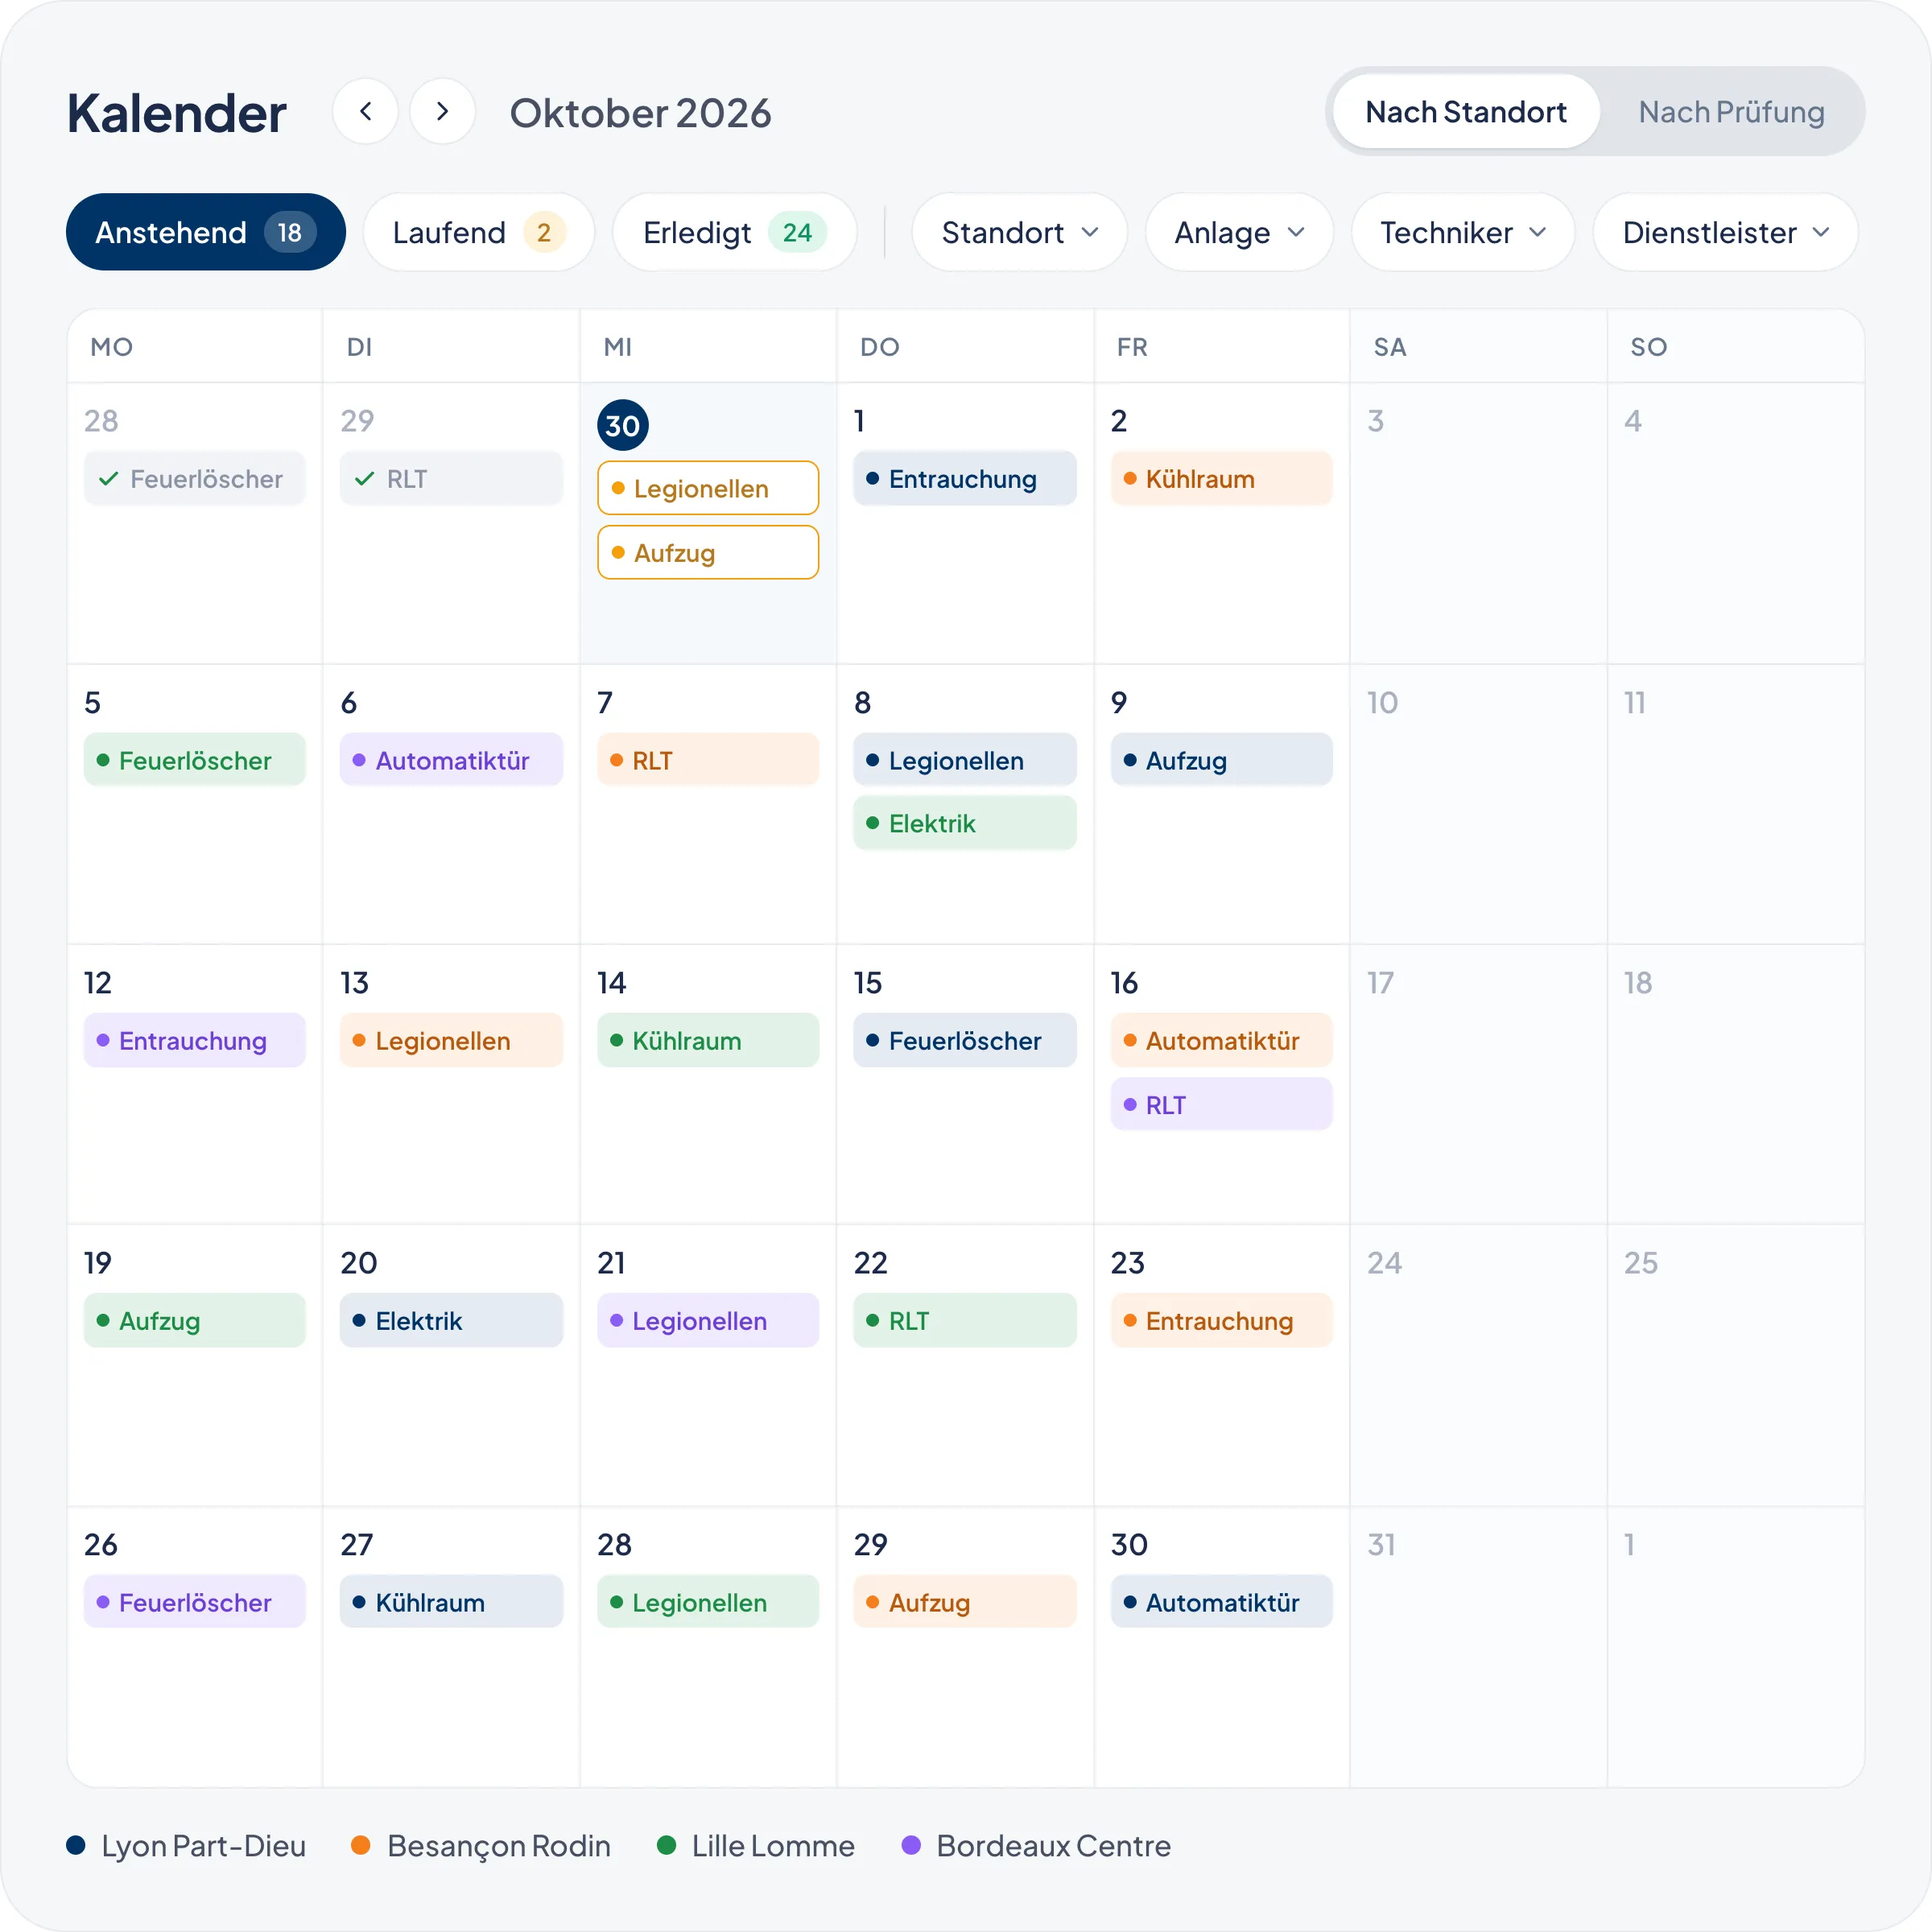The image size is (1932, 1932).
Task: Open Automatiktür event on October 6
Action: [x=451, y=760]
